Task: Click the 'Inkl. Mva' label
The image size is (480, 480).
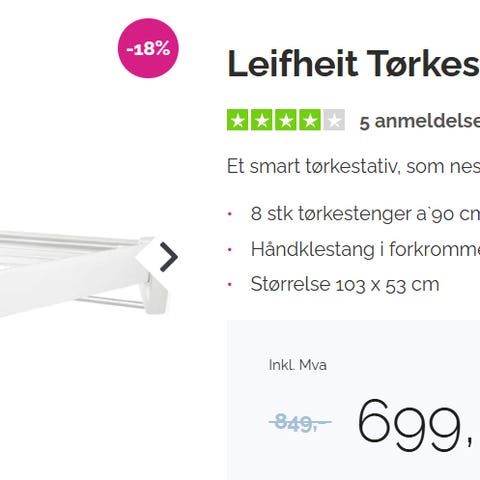Action: 298,365
